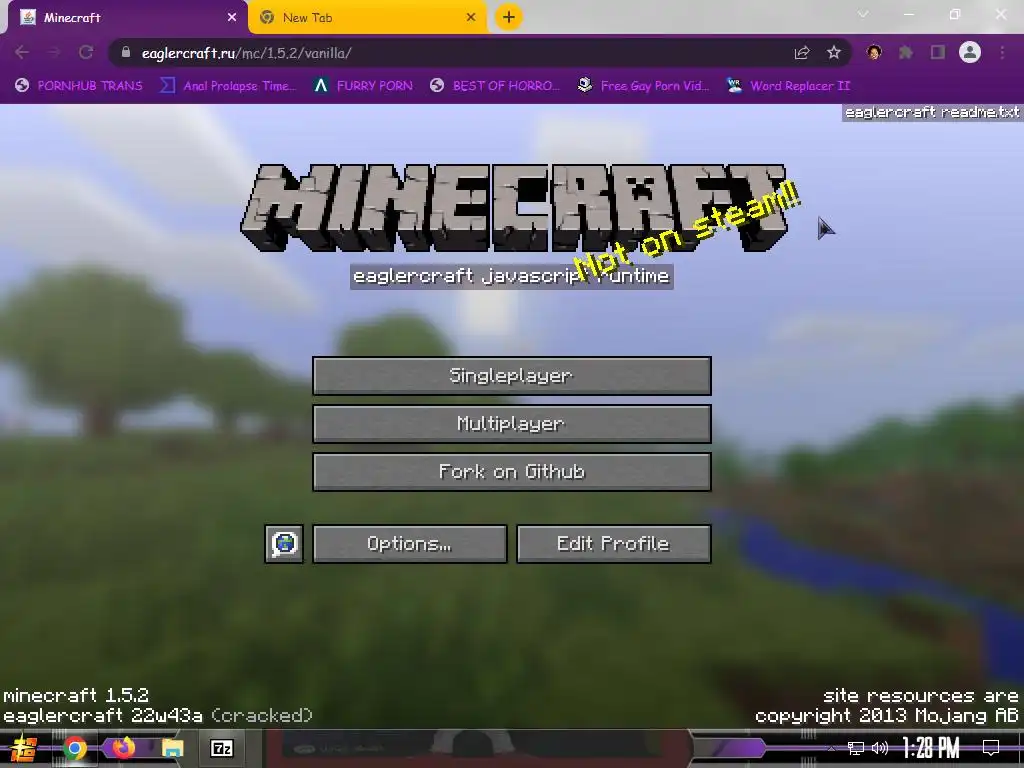Viewport: 1024px width, 768px height.
Task: Click the eaglercraft javascript runtime label
Action: tap(511, 276)
